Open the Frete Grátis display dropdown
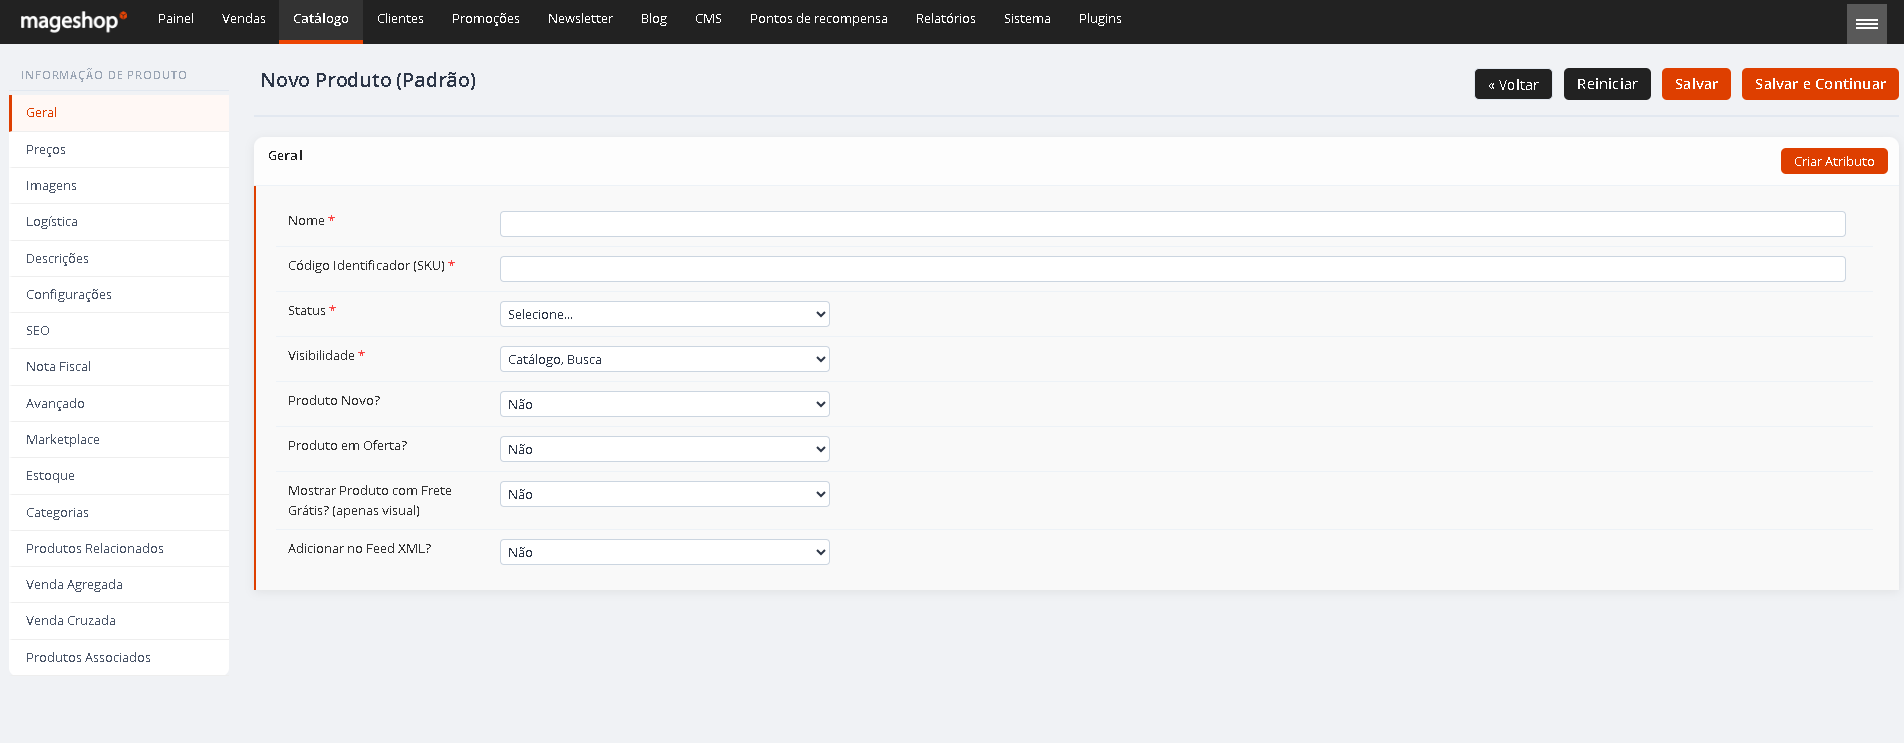The width and height of the screenshot is (1904, 743). point(665,494)
